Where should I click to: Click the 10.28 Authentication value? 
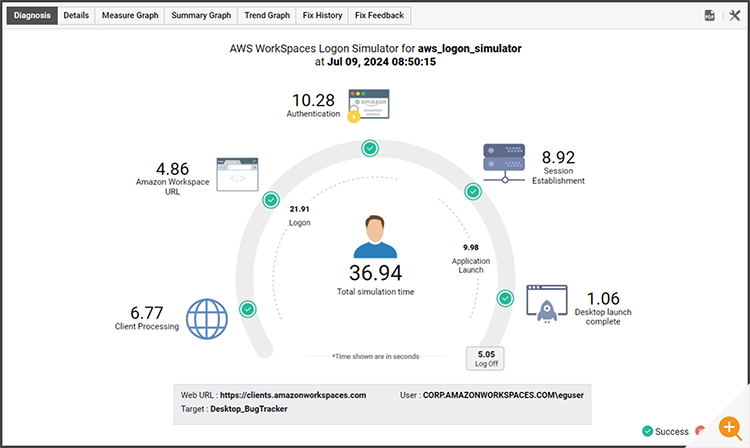pos(313,100)
